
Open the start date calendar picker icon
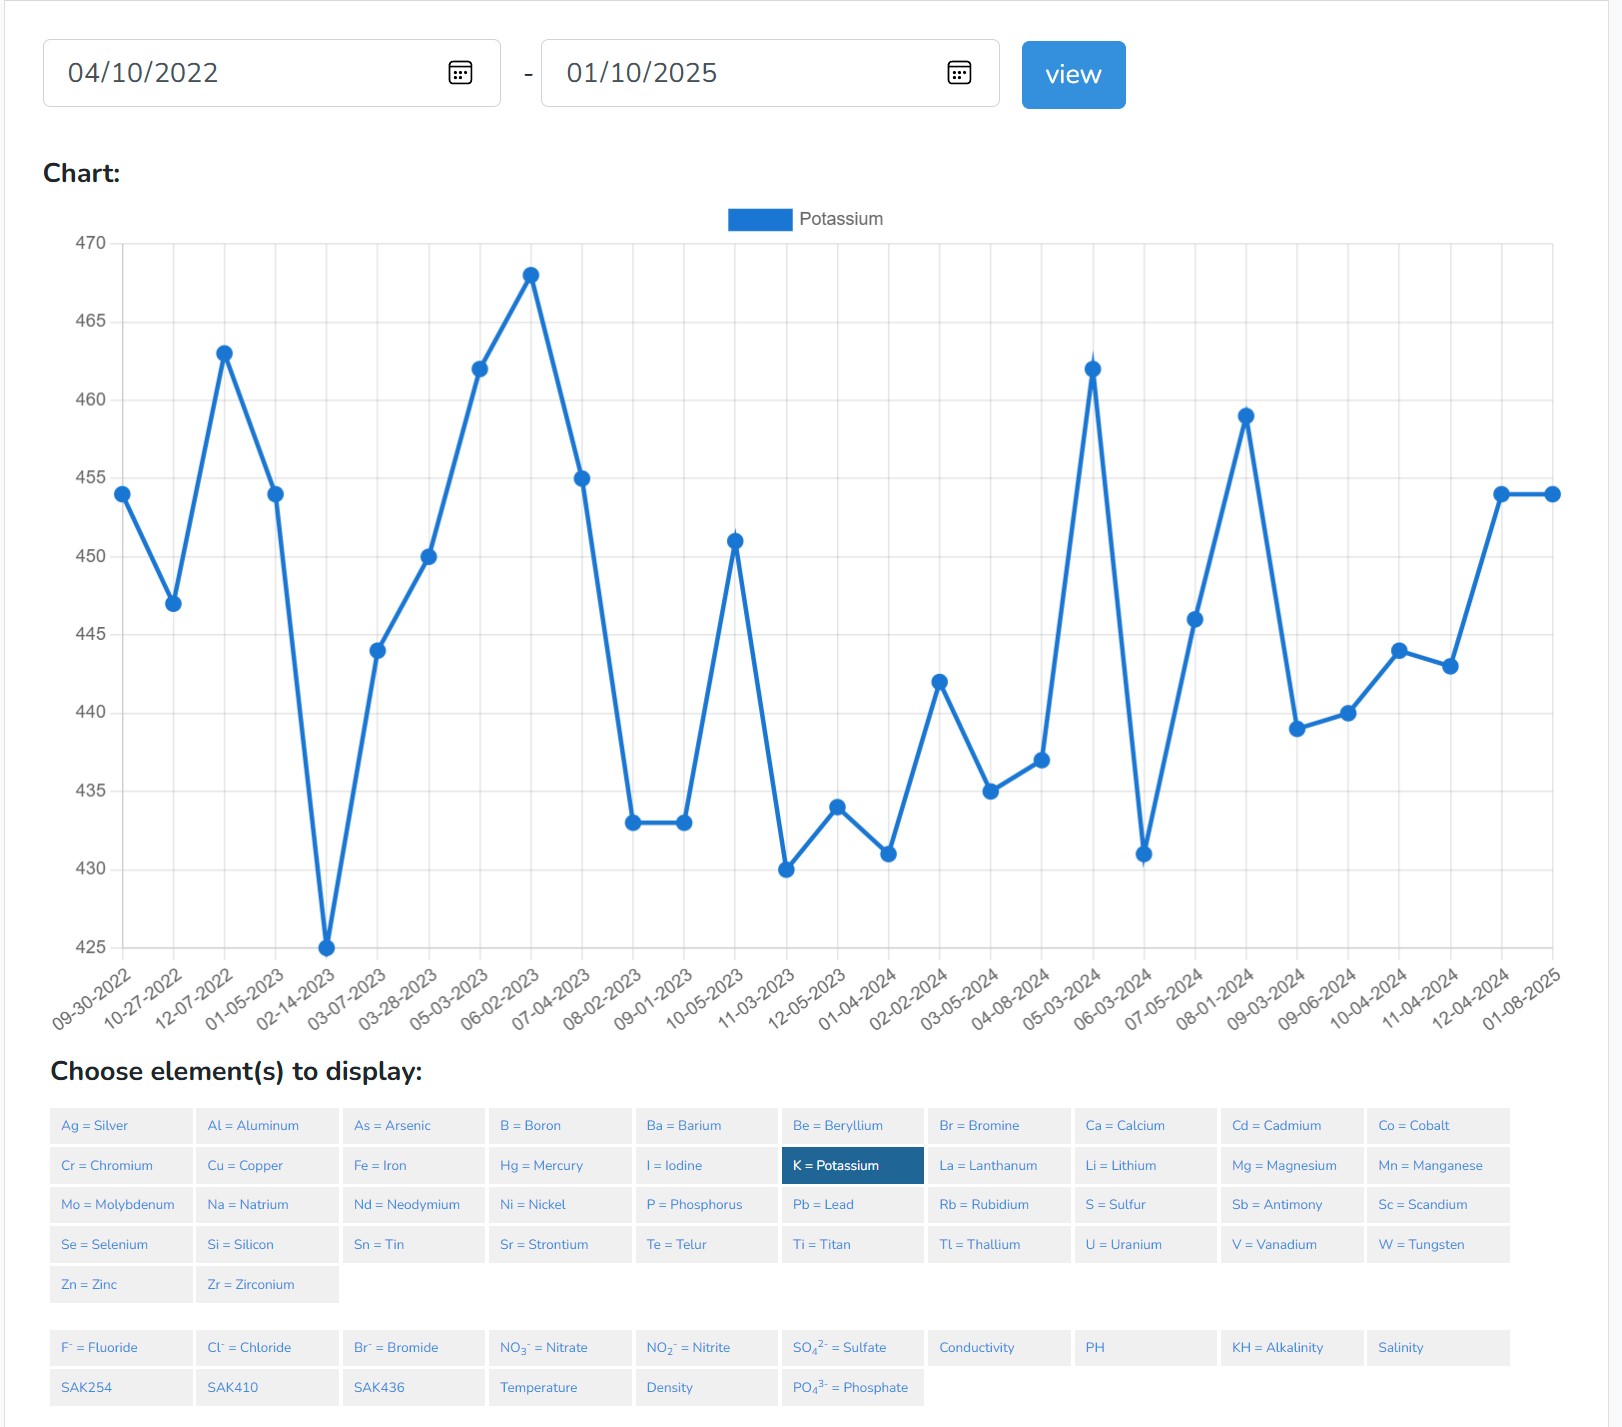[460, 73]
